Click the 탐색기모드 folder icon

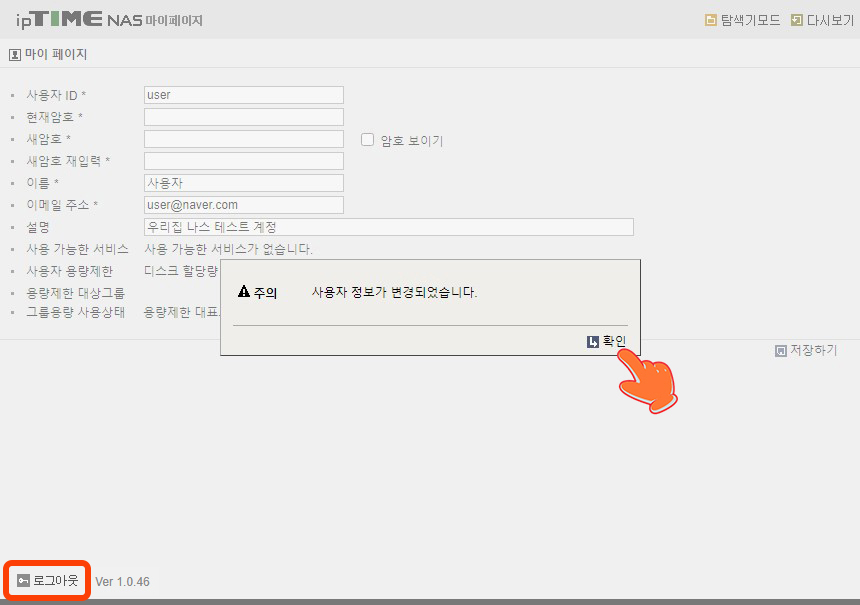[x=711, y=20]
